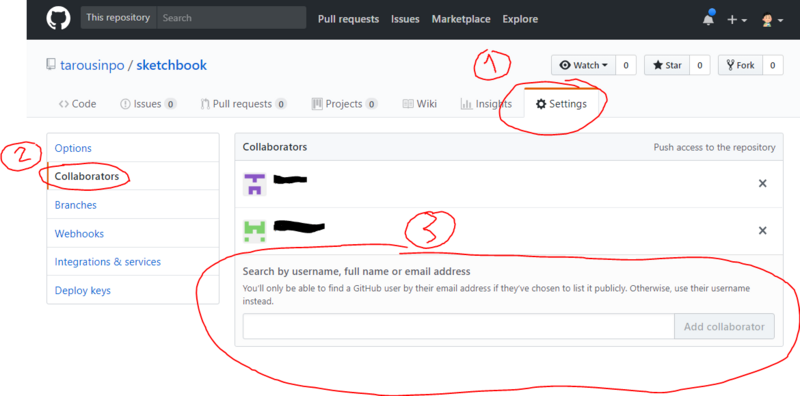
Task: Click 'Search by username, full name or email address'
Action: pos(357,271)
